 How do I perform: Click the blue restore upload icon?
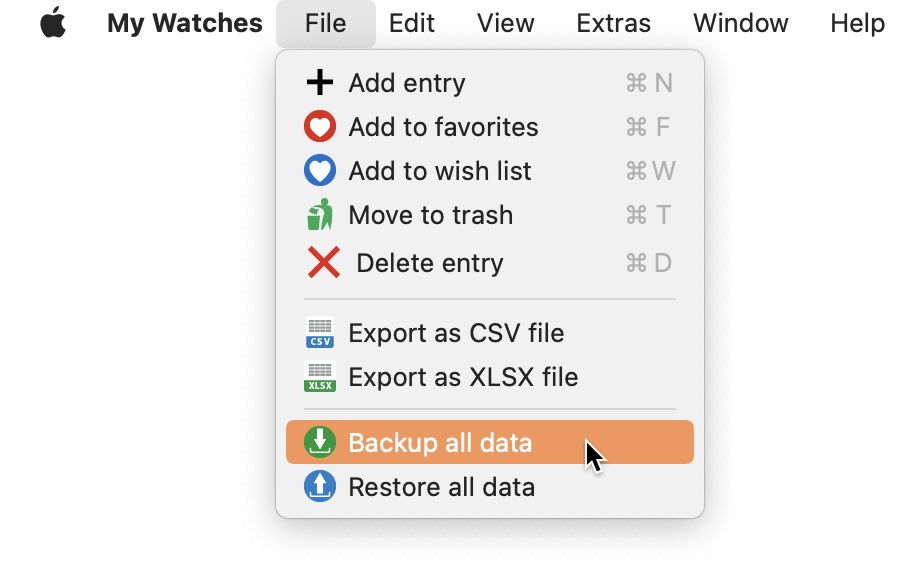click(320, 486)
